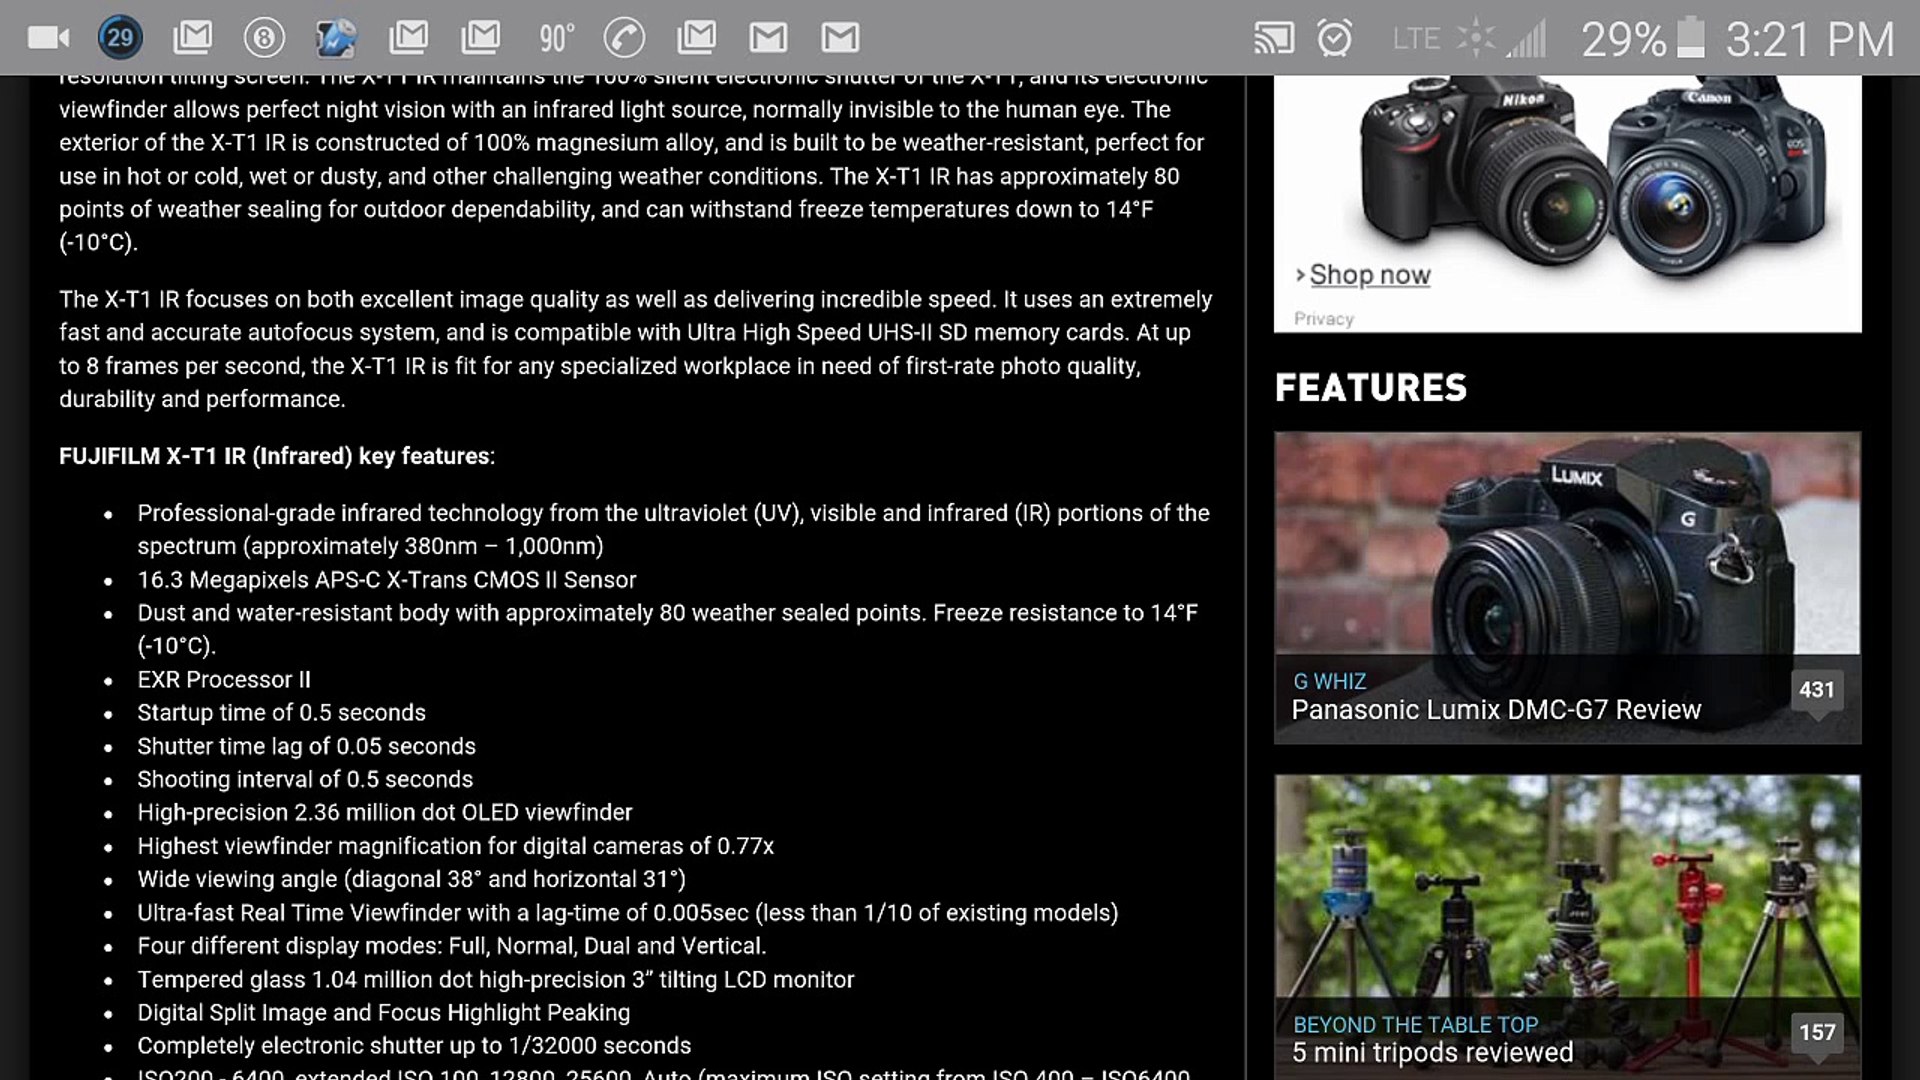The width and height of the screenshot is (1920, 1080).
Task: Click the Lumix G7 camera thumbnail image
Action: 1567,545
